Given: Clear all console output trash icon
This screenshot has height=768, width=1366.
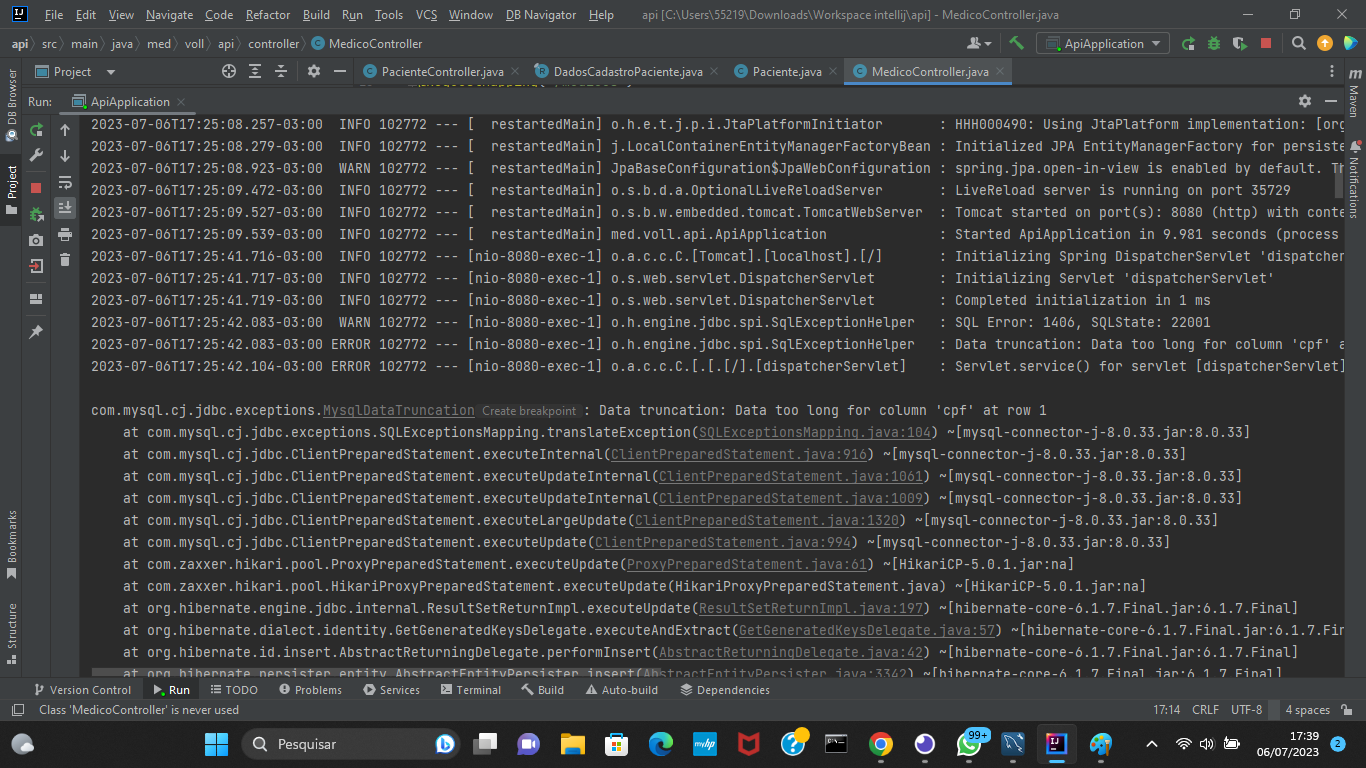Looking at the screenshot, I should [x=65, y=260].
